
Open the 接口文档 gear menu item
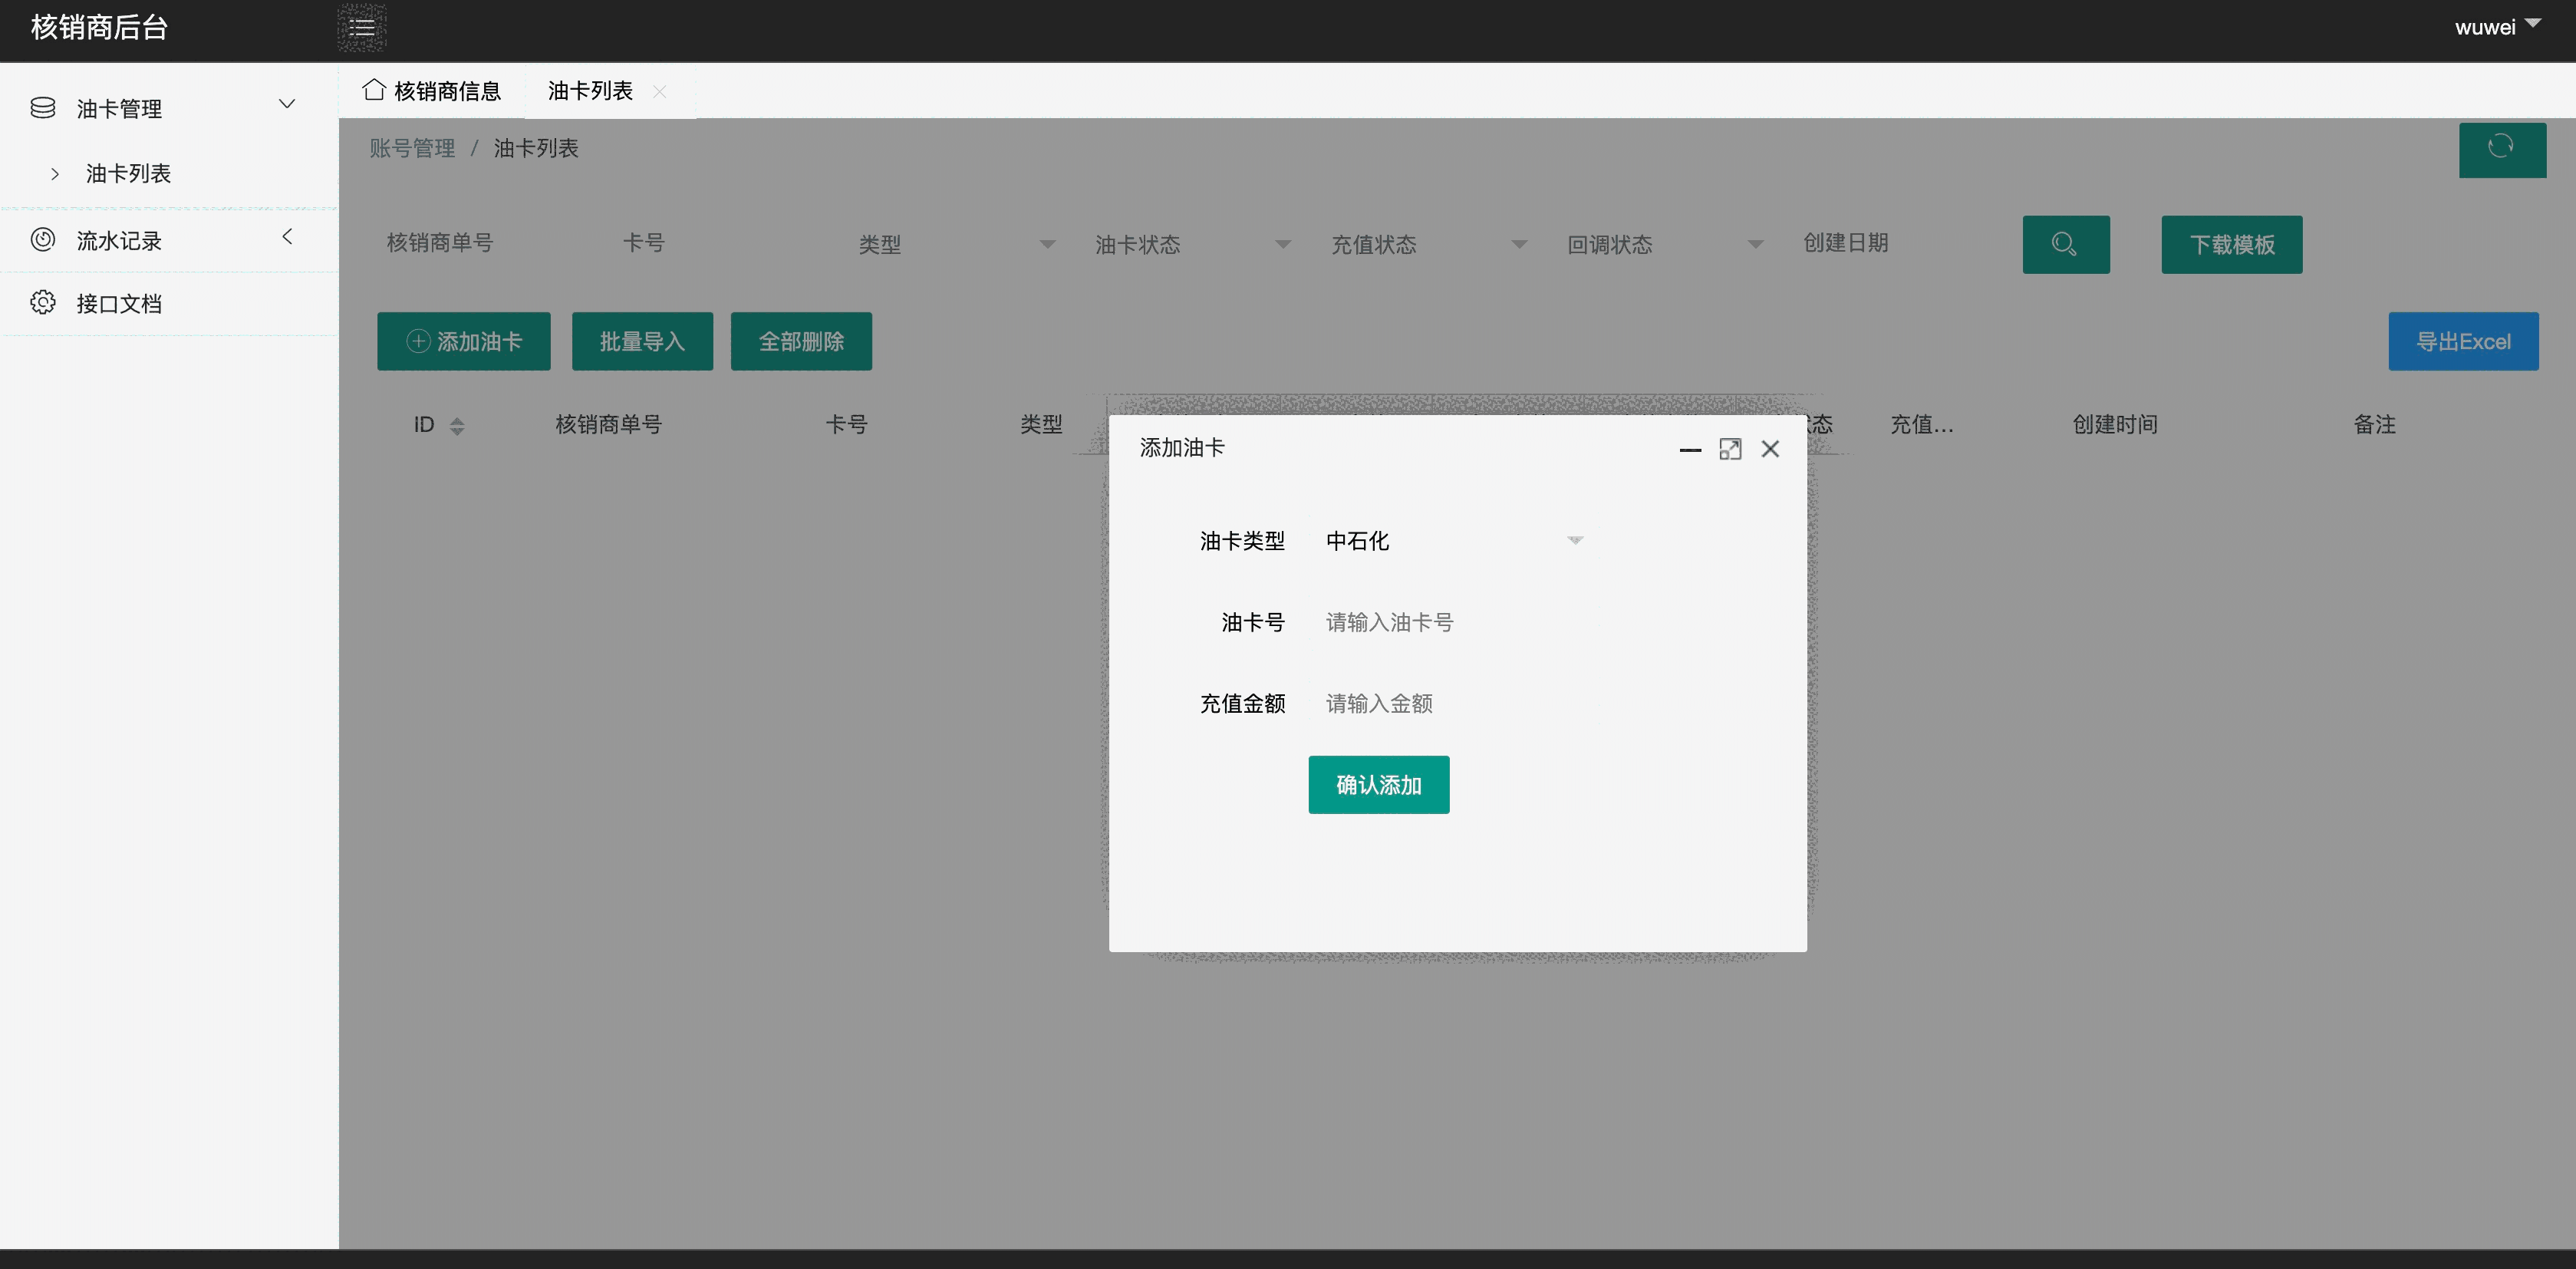coord(119,303)
